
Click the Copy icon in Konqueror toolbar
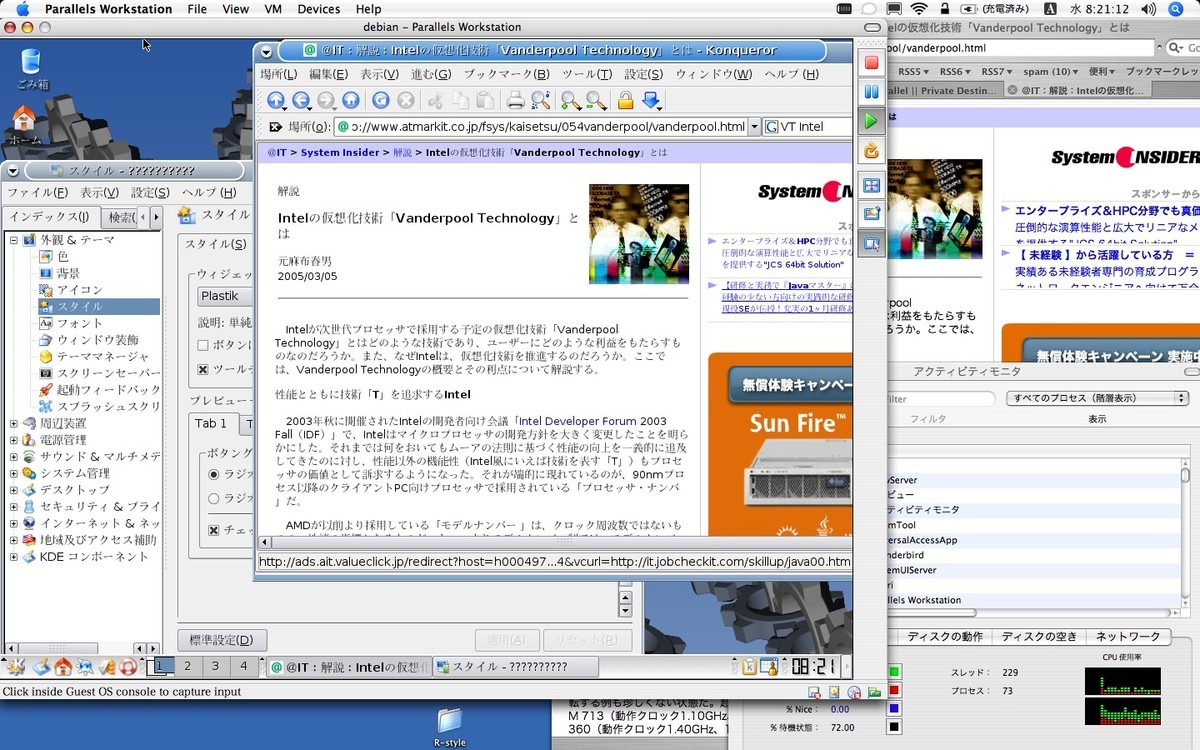click(459, 100)
